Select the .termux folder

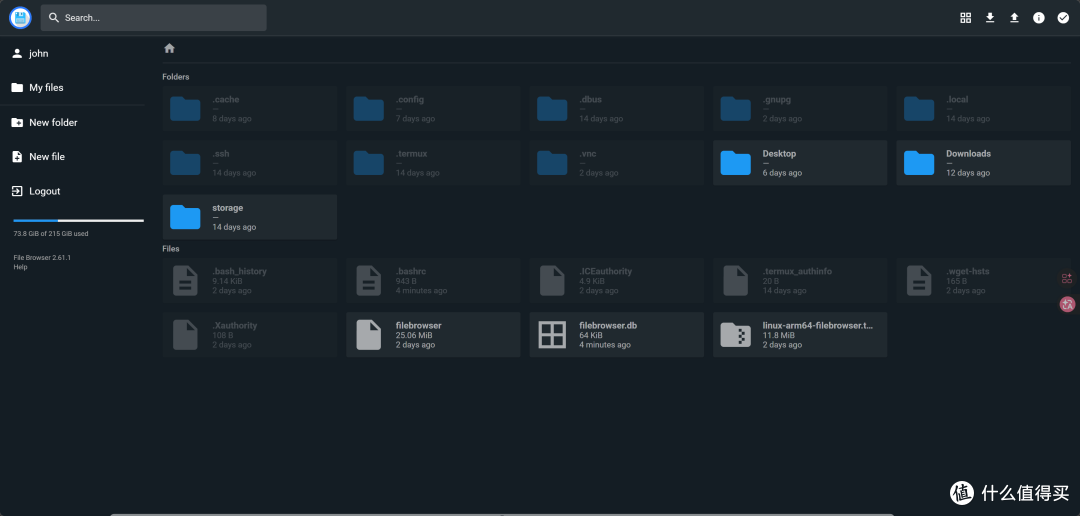(x=433, y=163)
